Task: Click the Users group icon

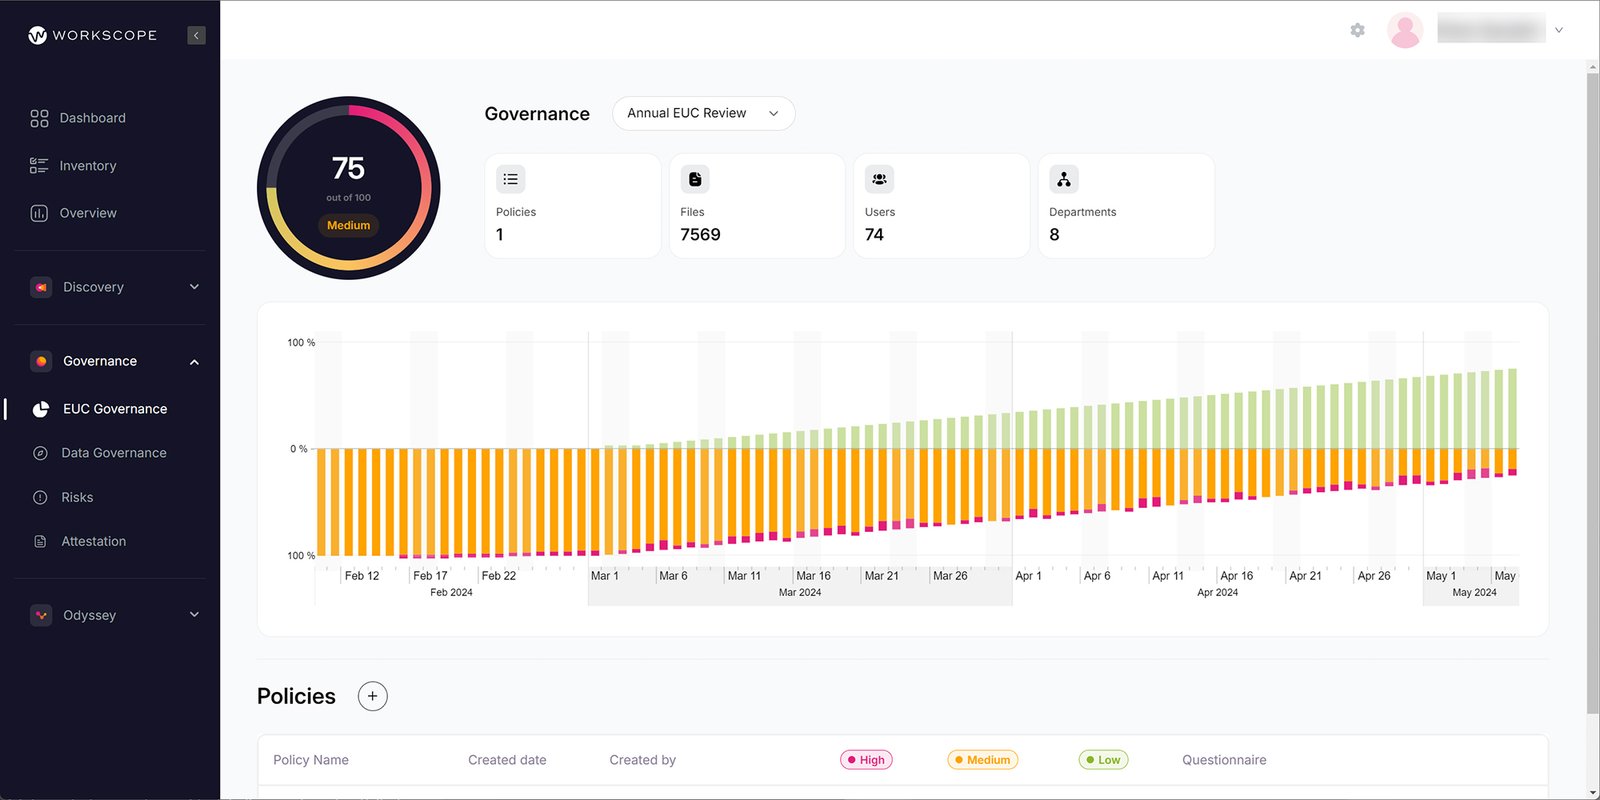Action: [x=879, y=179]
